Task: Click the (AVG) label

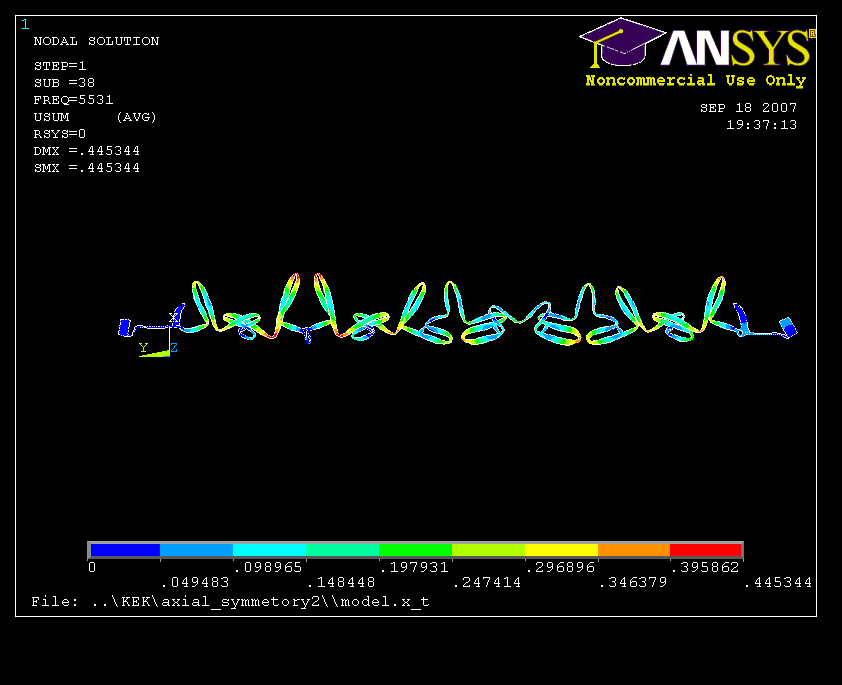Action: tap(136, 117)
